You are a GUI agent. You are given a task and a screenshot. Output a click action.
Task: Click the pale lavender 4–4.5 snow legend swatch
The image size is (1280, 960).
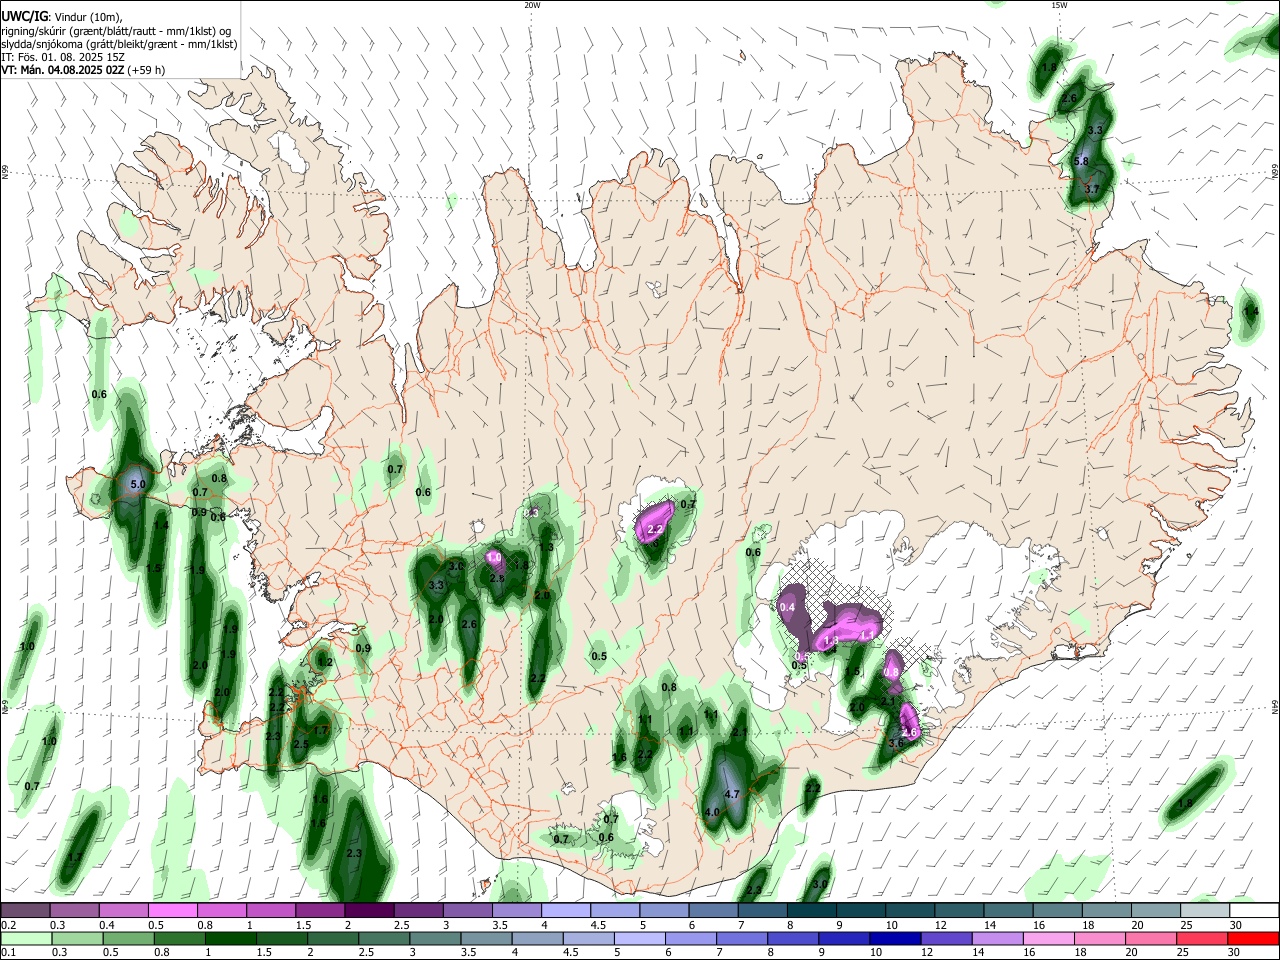click(x=566, y=911)
